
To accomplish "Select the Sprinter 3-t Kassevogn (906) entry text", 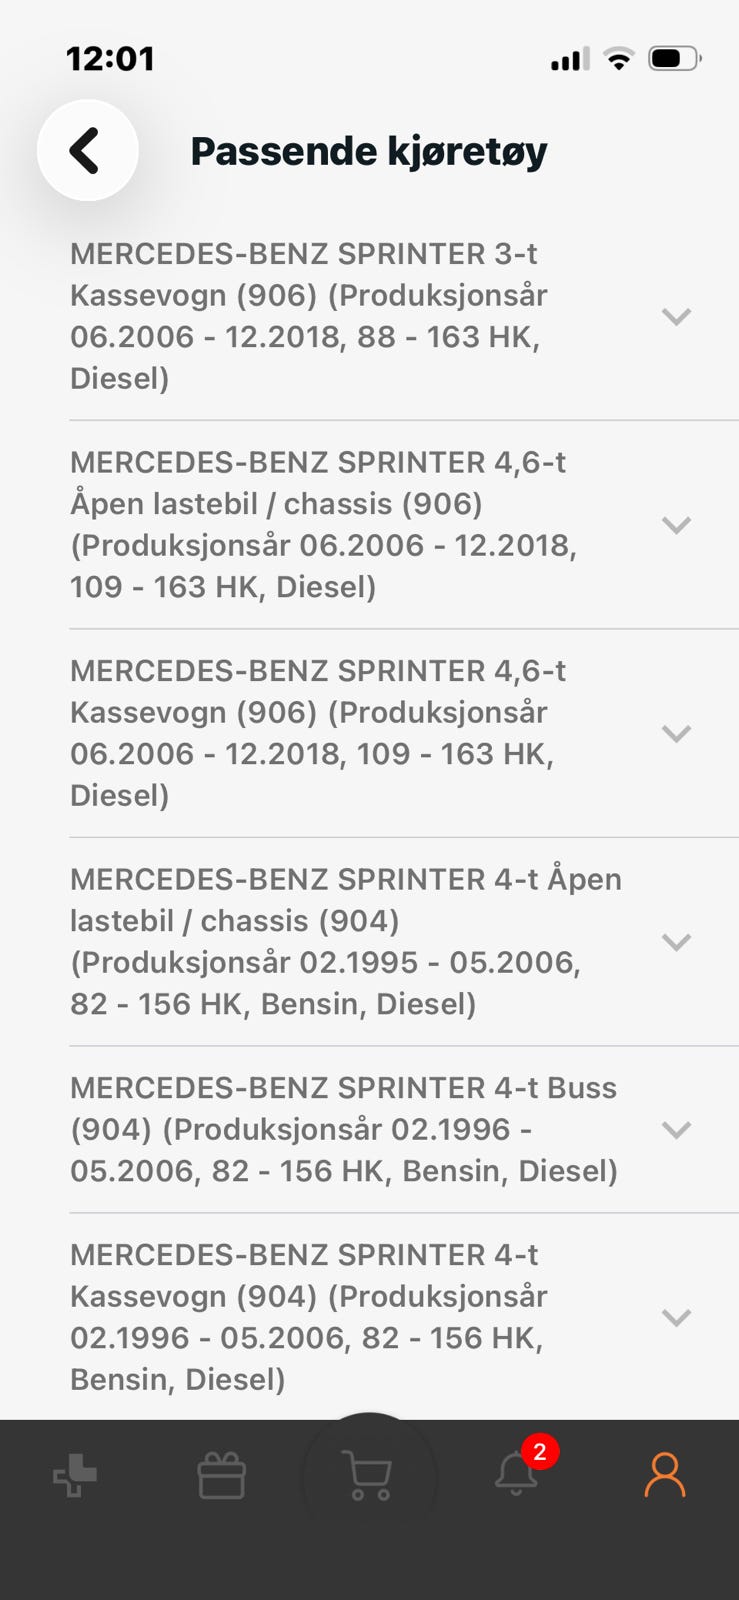I will click(x=310, y=316).
